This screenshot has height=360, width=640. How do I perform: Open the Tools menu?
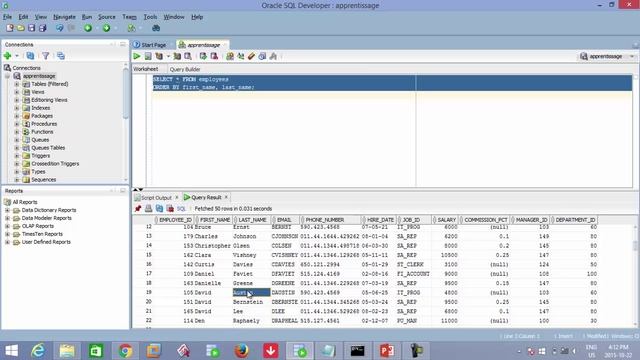click(x=150, y=17)
